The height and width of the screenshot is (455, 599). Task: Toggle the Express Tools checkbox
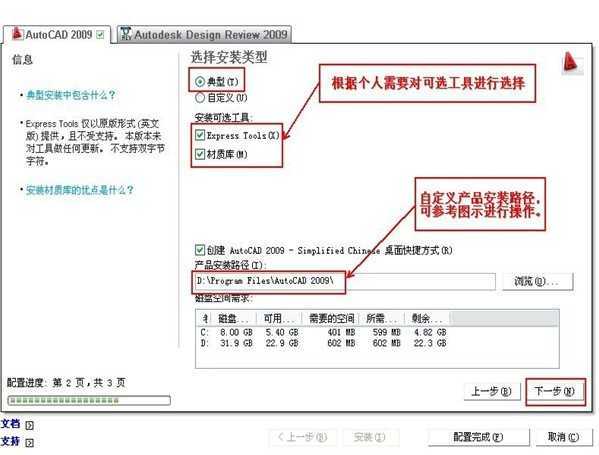(200, 135)
